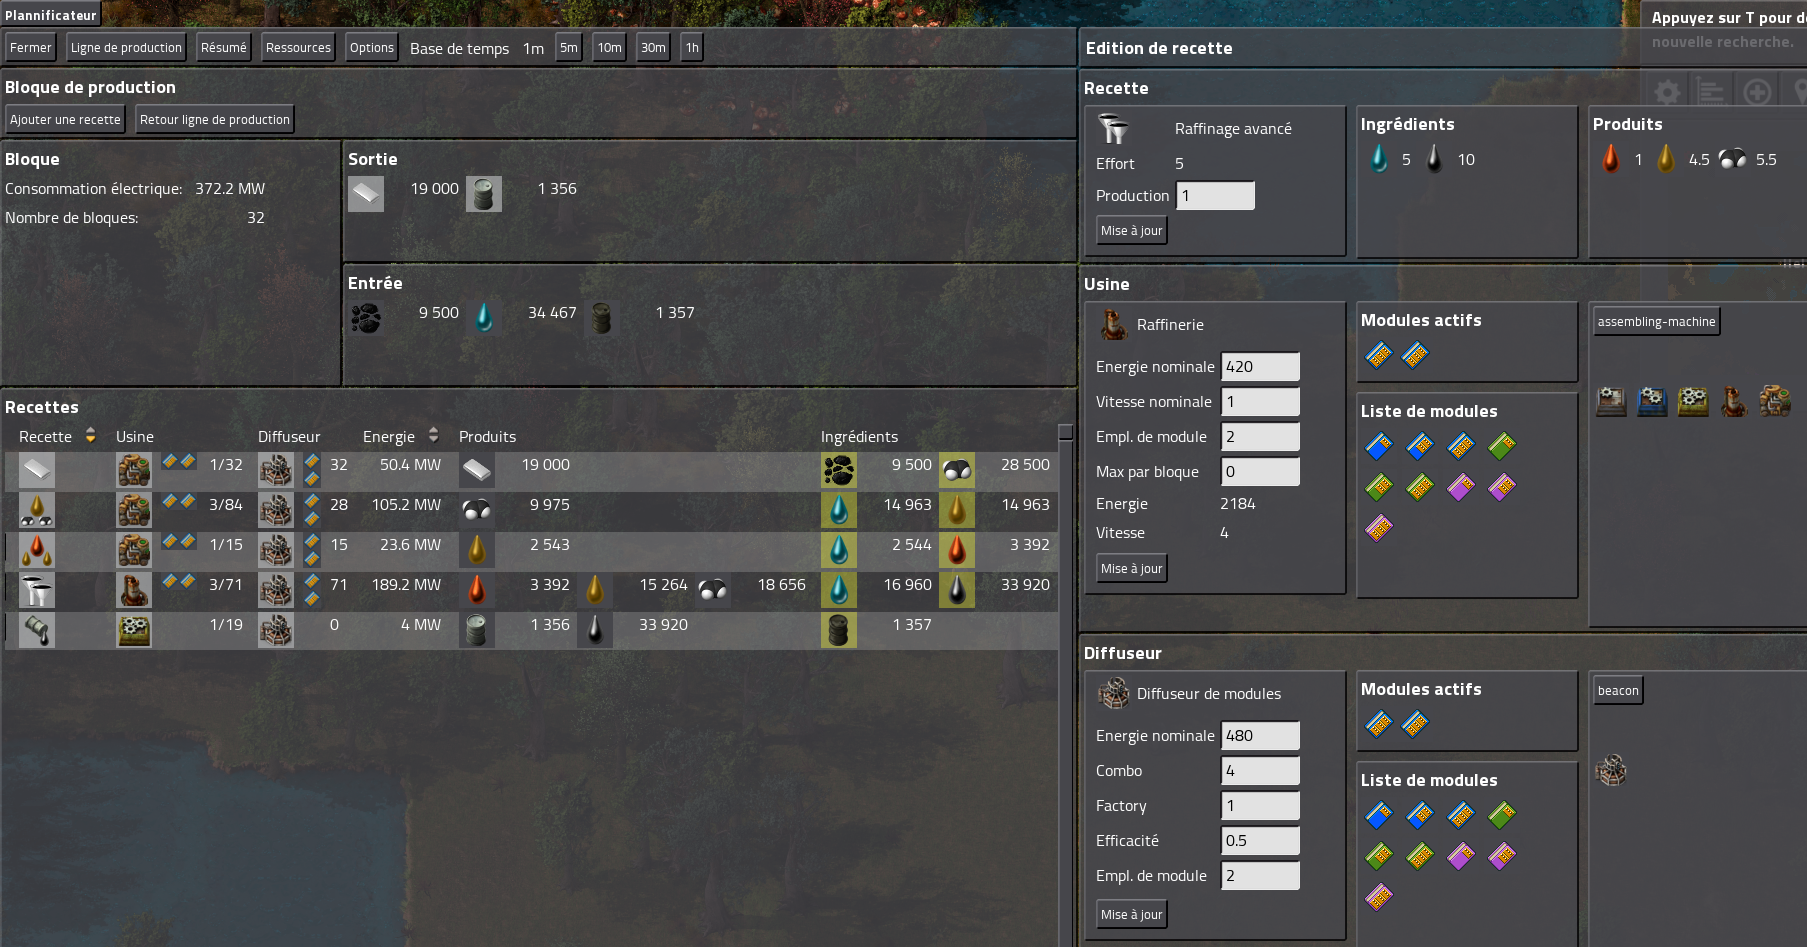Viewport: 1807px width, 947px height.
Task: Pick speed module 1 in Usine module list
Action: point(1379,445)
